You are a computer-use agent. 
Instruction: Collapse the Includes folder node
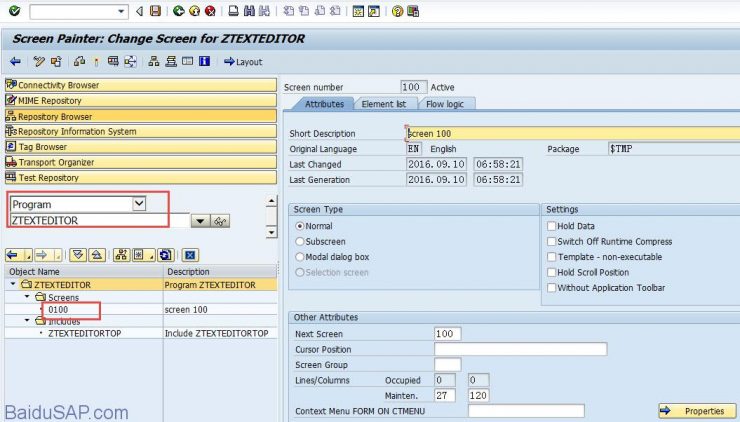[27, 321]
